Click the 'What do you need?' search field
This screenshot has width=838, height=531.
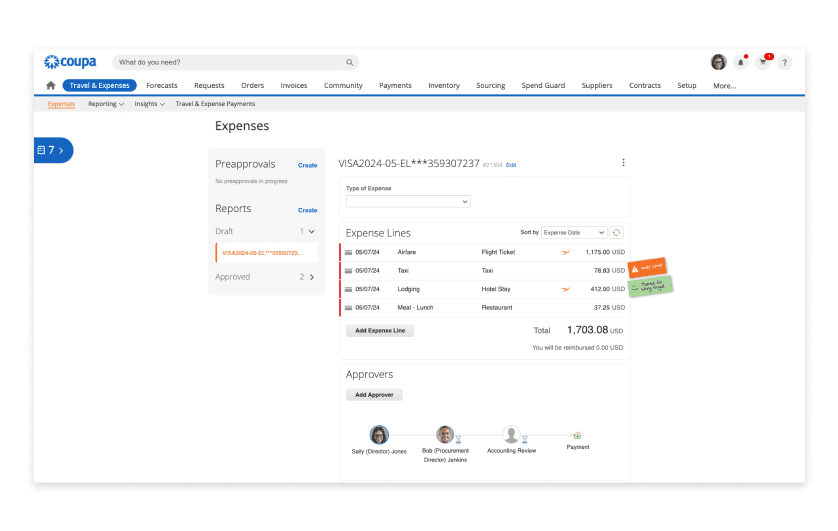point(235,62)
